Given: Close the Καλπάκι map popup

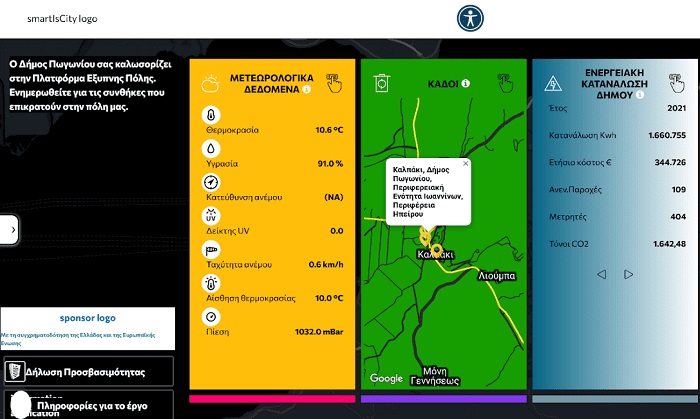Looking at the screenshot, I should pyautogui.click(x=465, y=163).
